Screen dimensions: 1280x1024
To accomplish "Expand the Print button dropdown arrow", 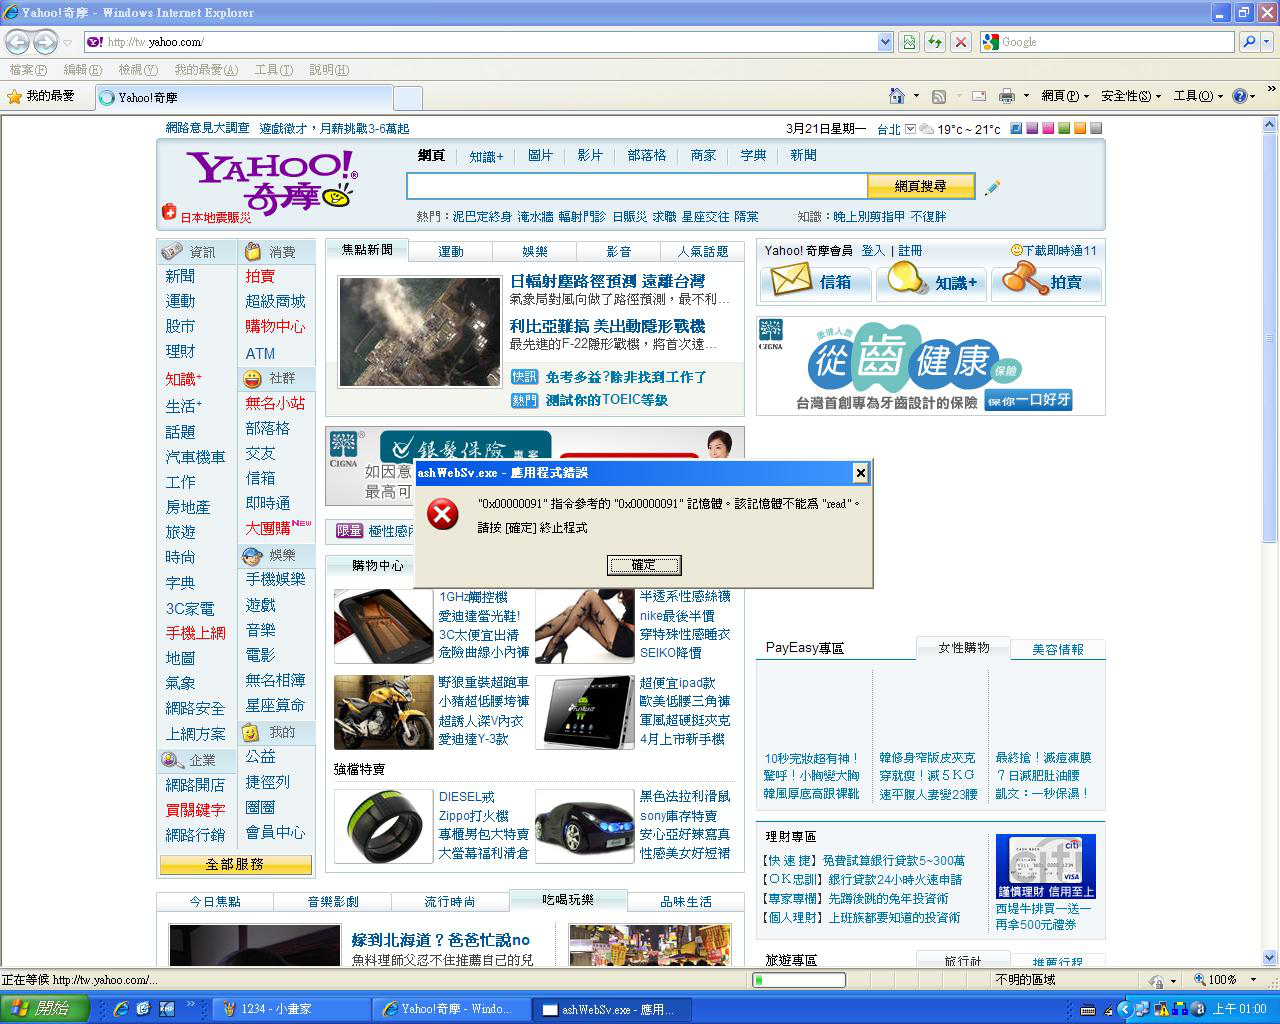I will click(1025, 96).
